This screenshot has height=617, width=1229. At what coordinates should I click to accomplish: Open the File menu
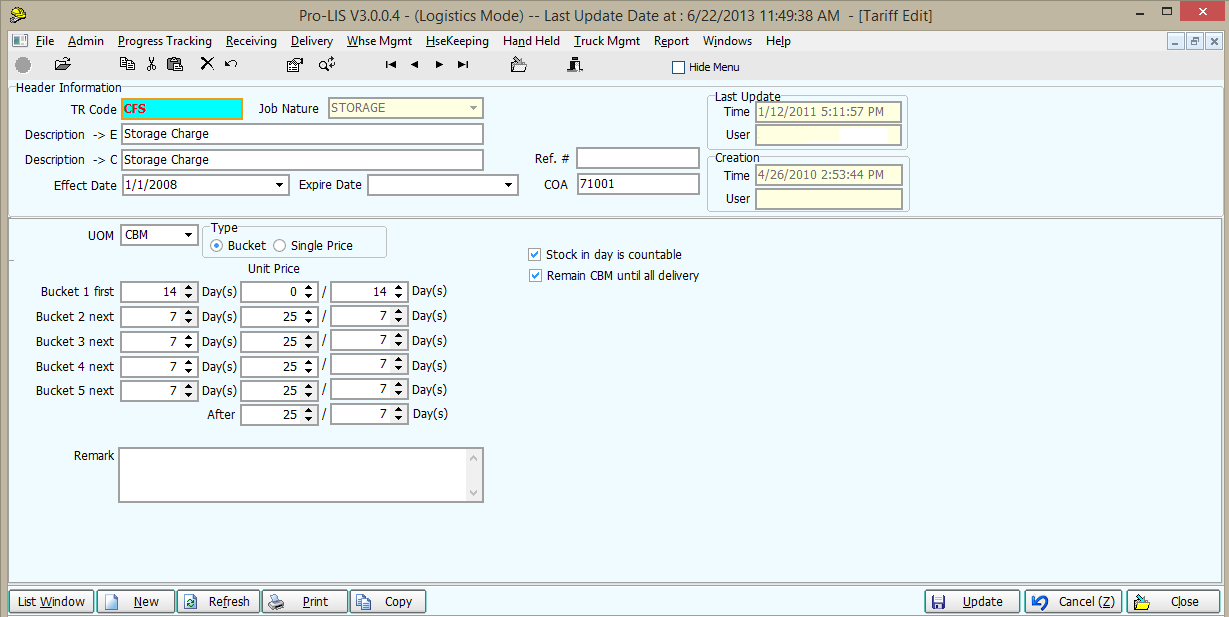pyautogui.click(x=45, y=41)
